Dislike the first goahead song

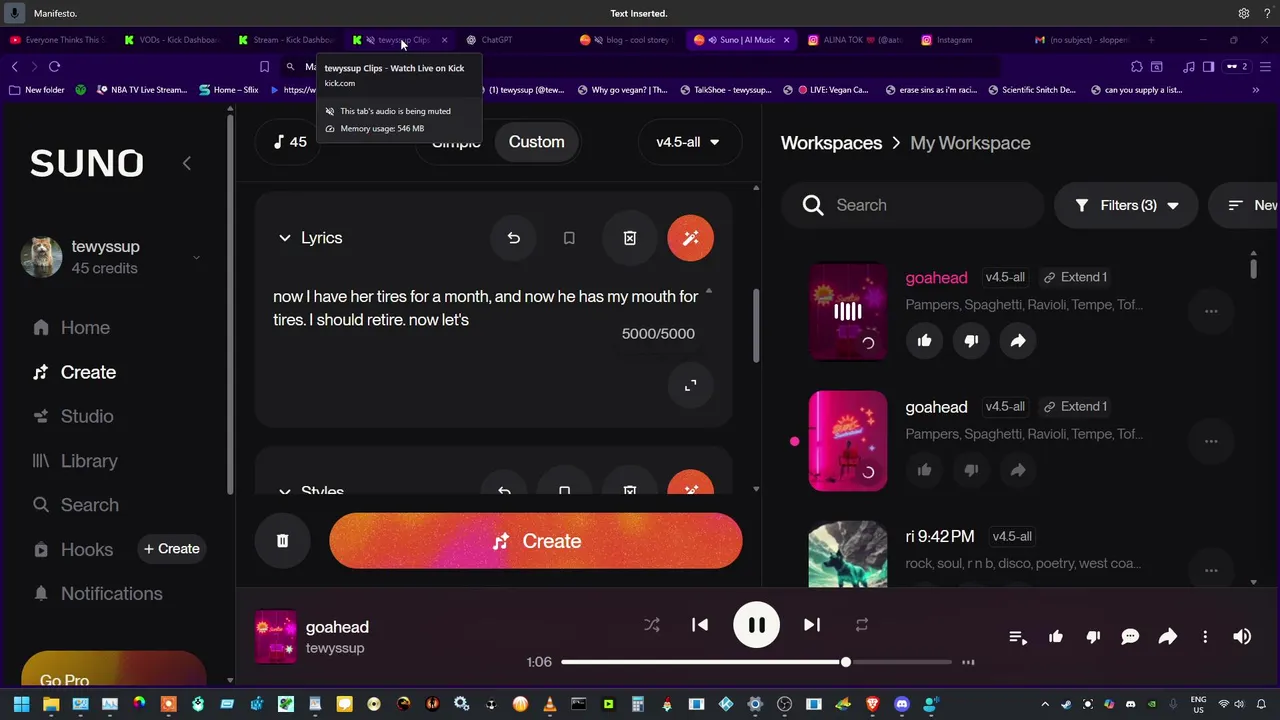[970, 341]
